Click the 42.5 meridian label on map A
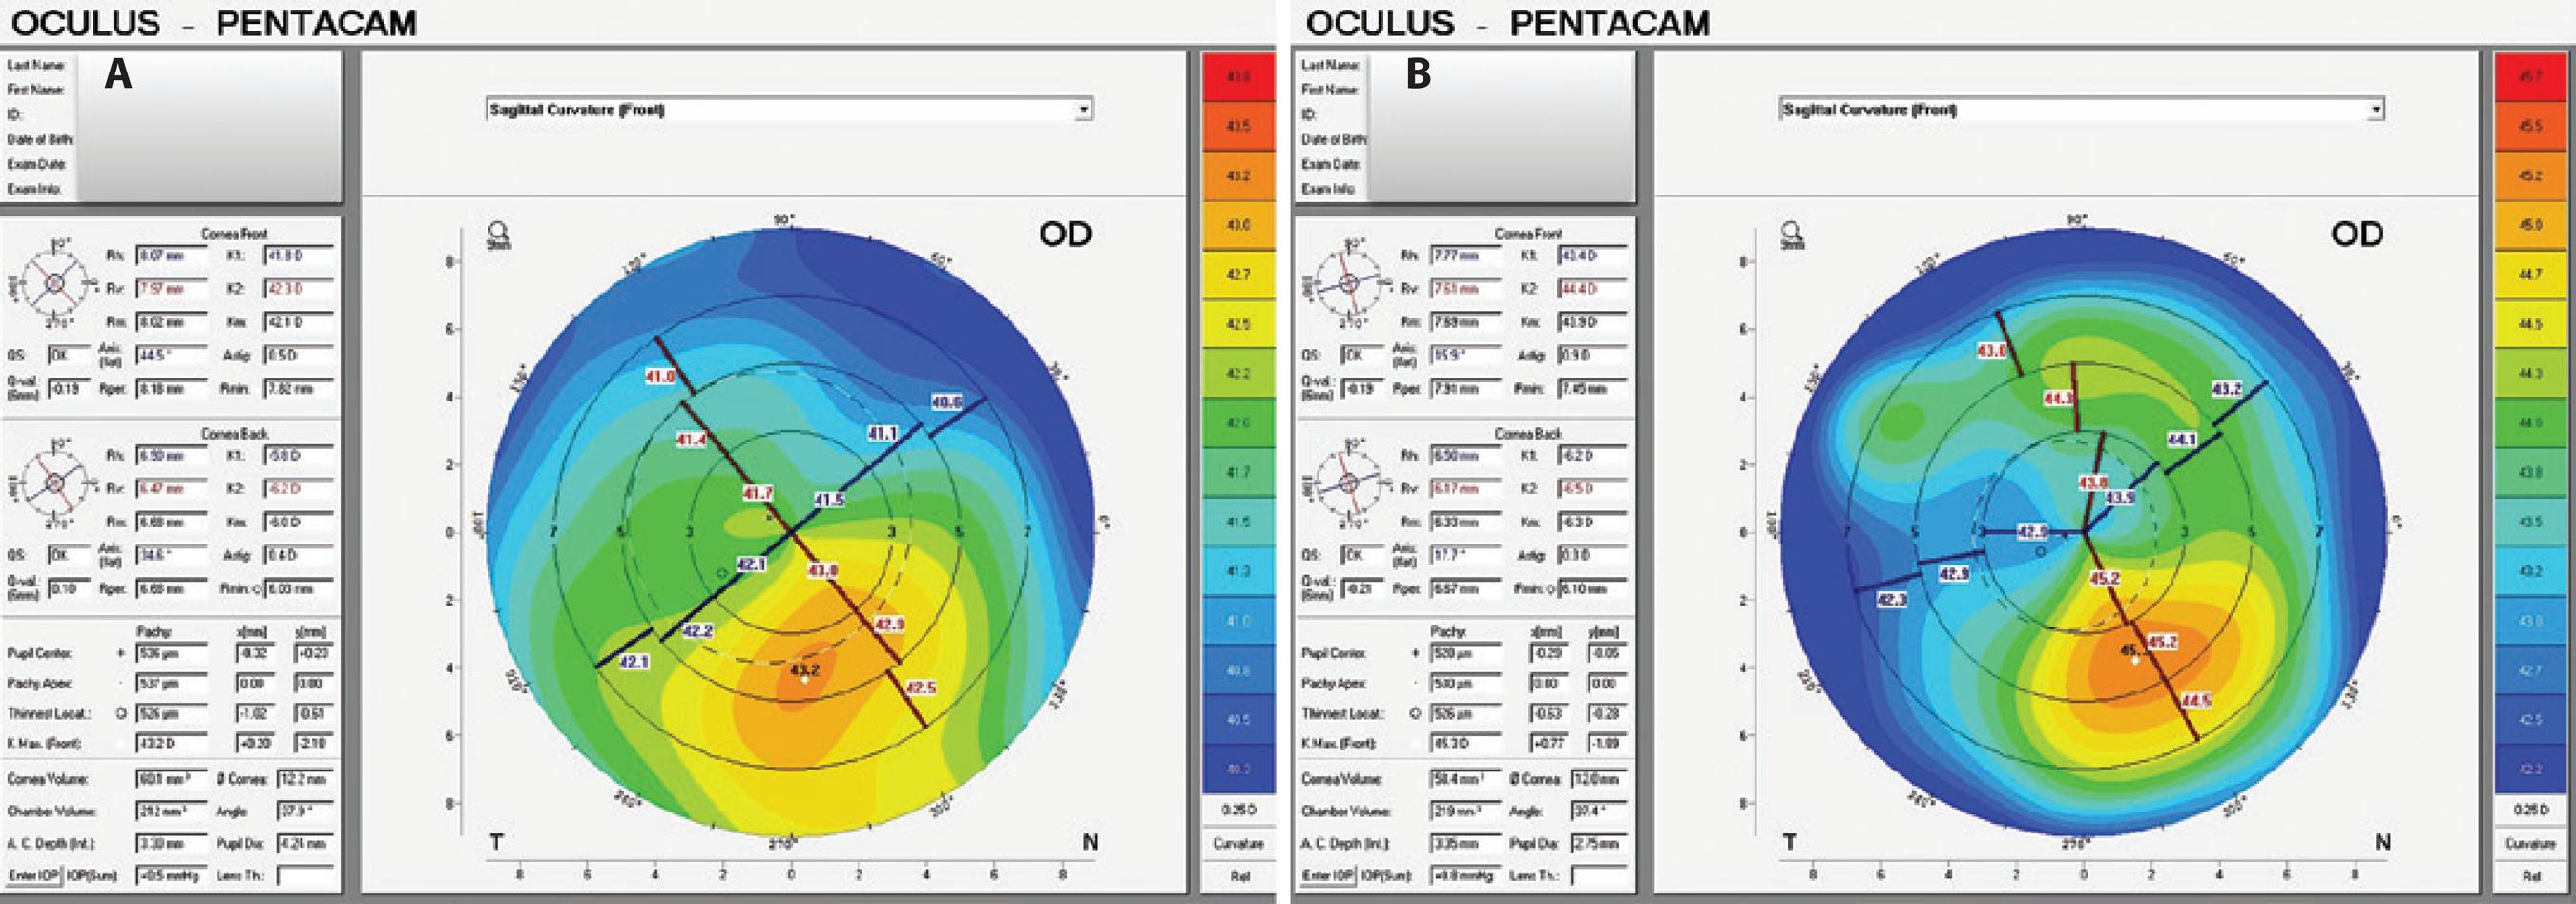This screenshot has height=904, width=2576. coord(921,688)
